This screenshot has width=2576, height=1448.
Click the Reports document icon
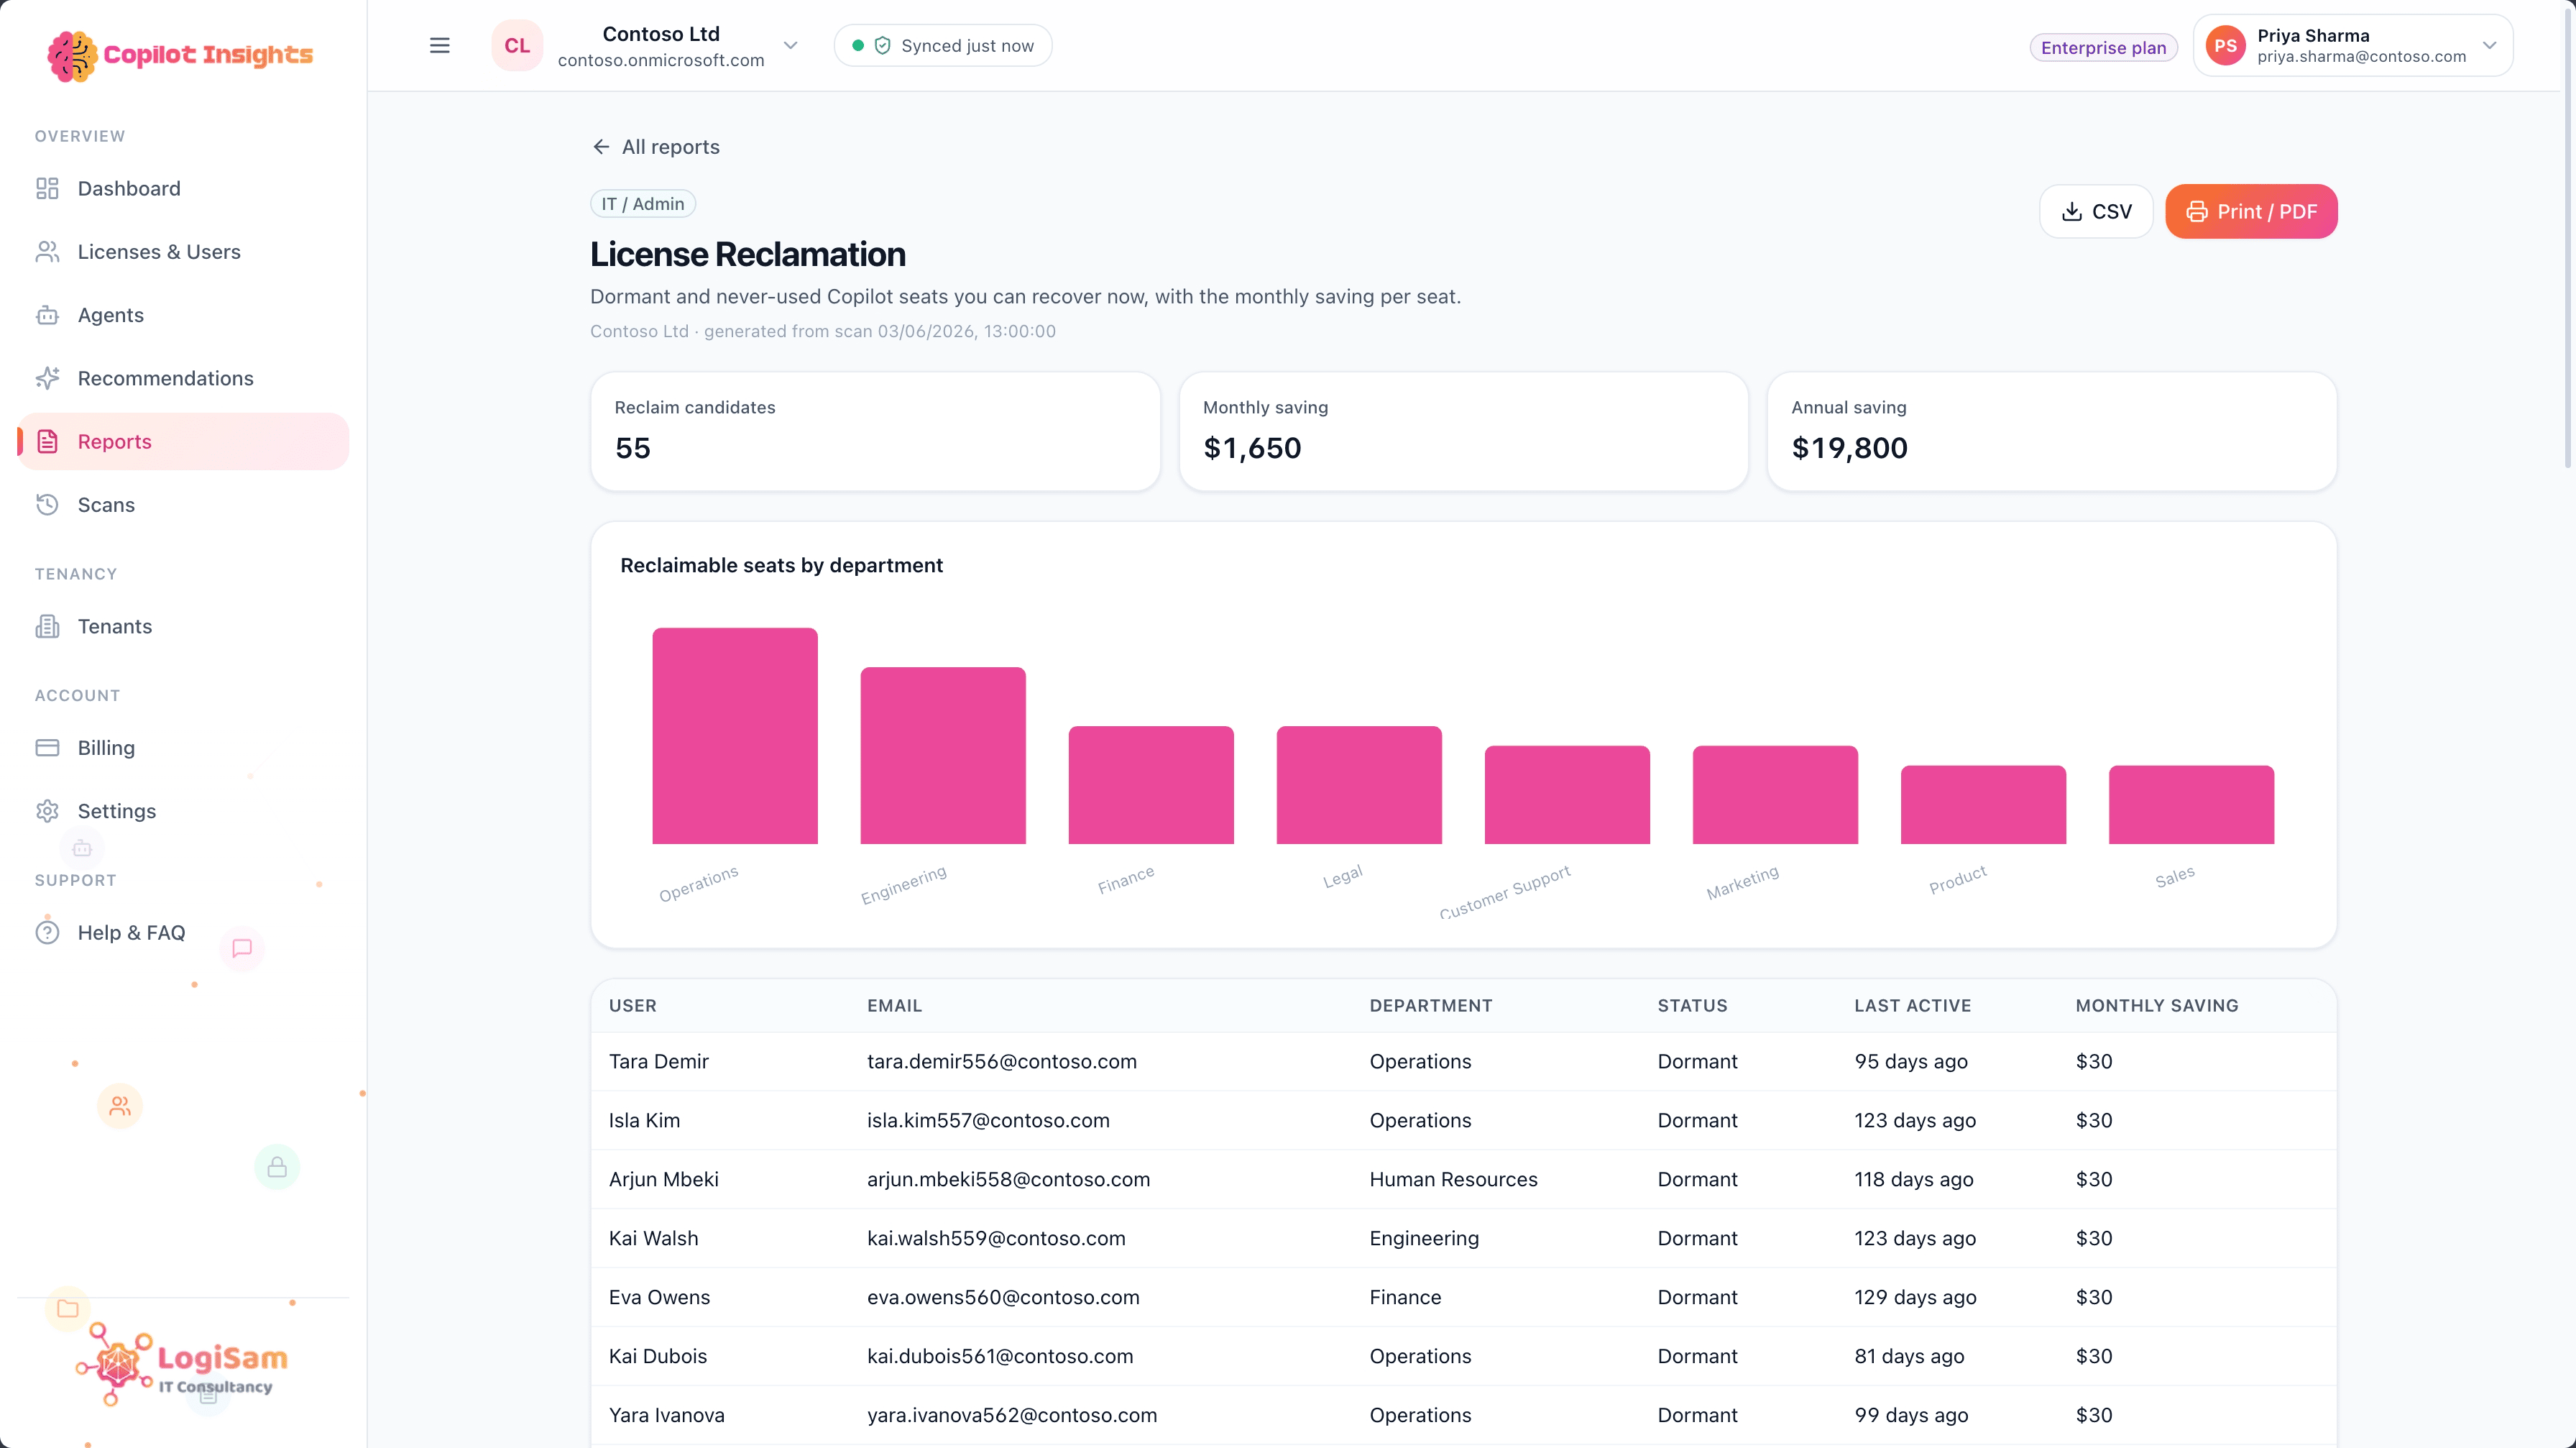47,441
